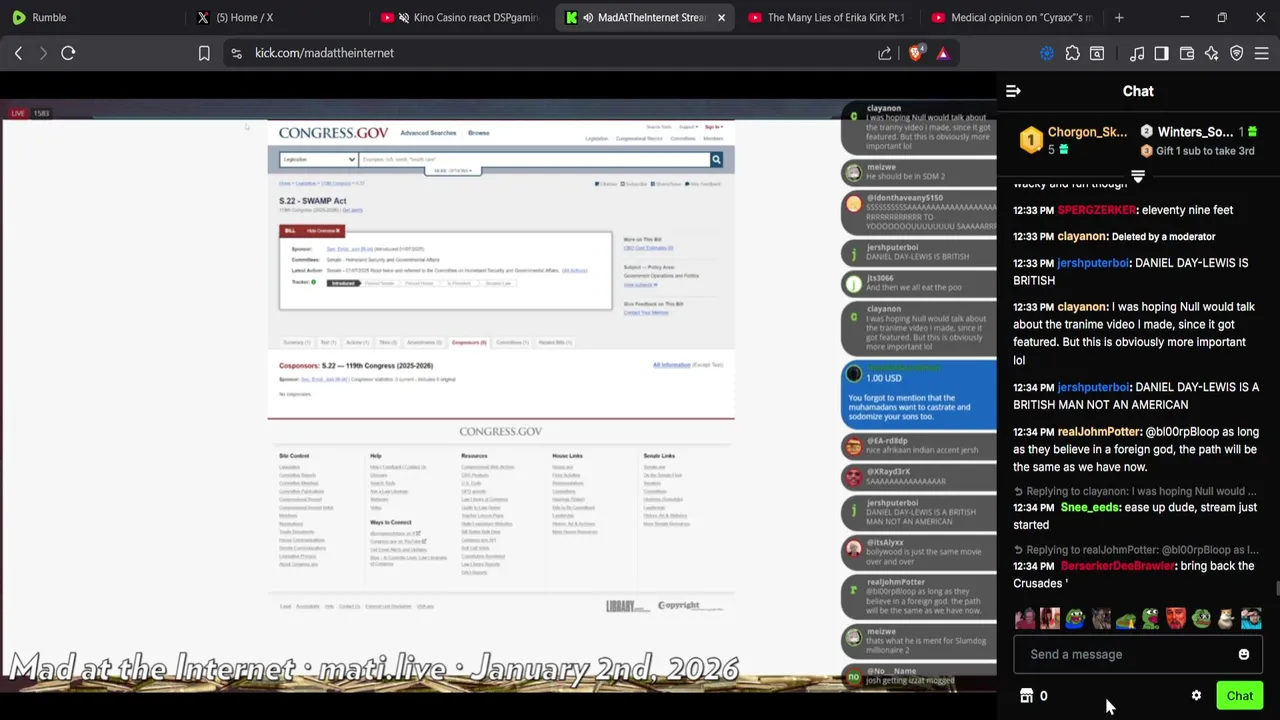
Task: Click the LIVE badge on the stream
Action: pyautogui.click(x=18, y=113)
